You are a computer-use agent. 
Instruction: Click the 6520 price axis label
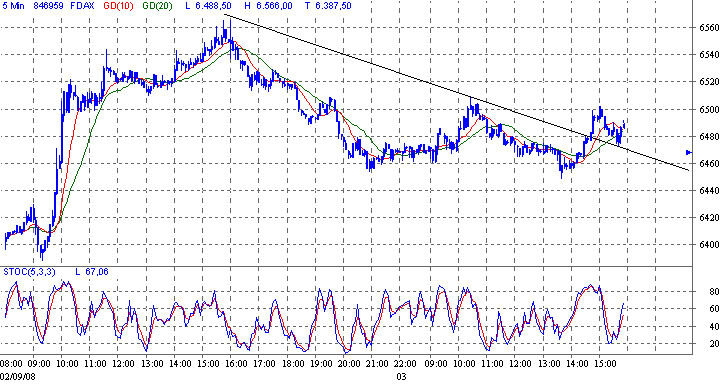click(x=709, y=82)
